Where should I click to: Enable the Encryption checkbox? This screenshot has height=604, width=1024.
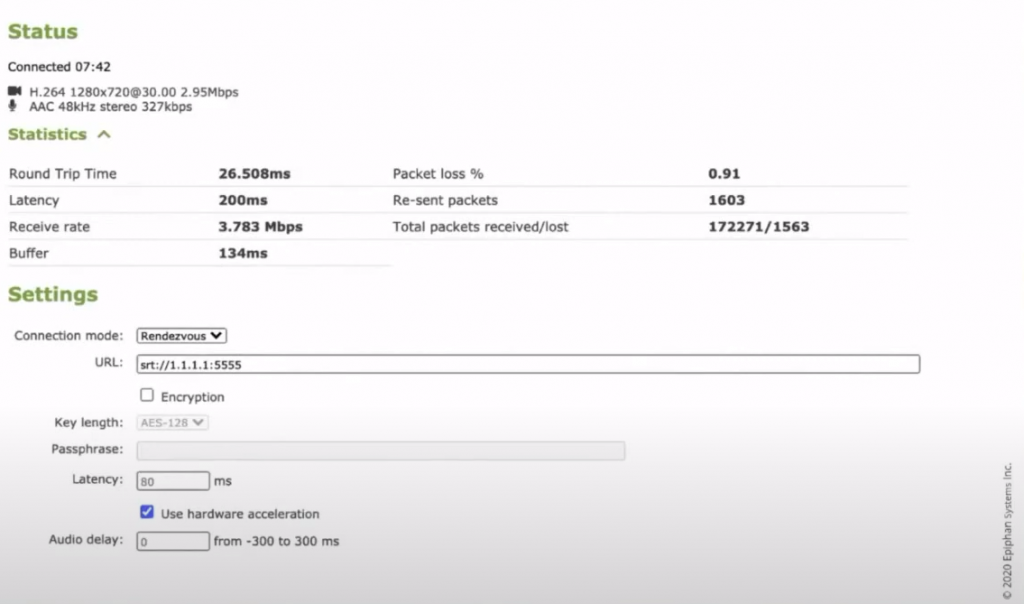tap(147, 396)
